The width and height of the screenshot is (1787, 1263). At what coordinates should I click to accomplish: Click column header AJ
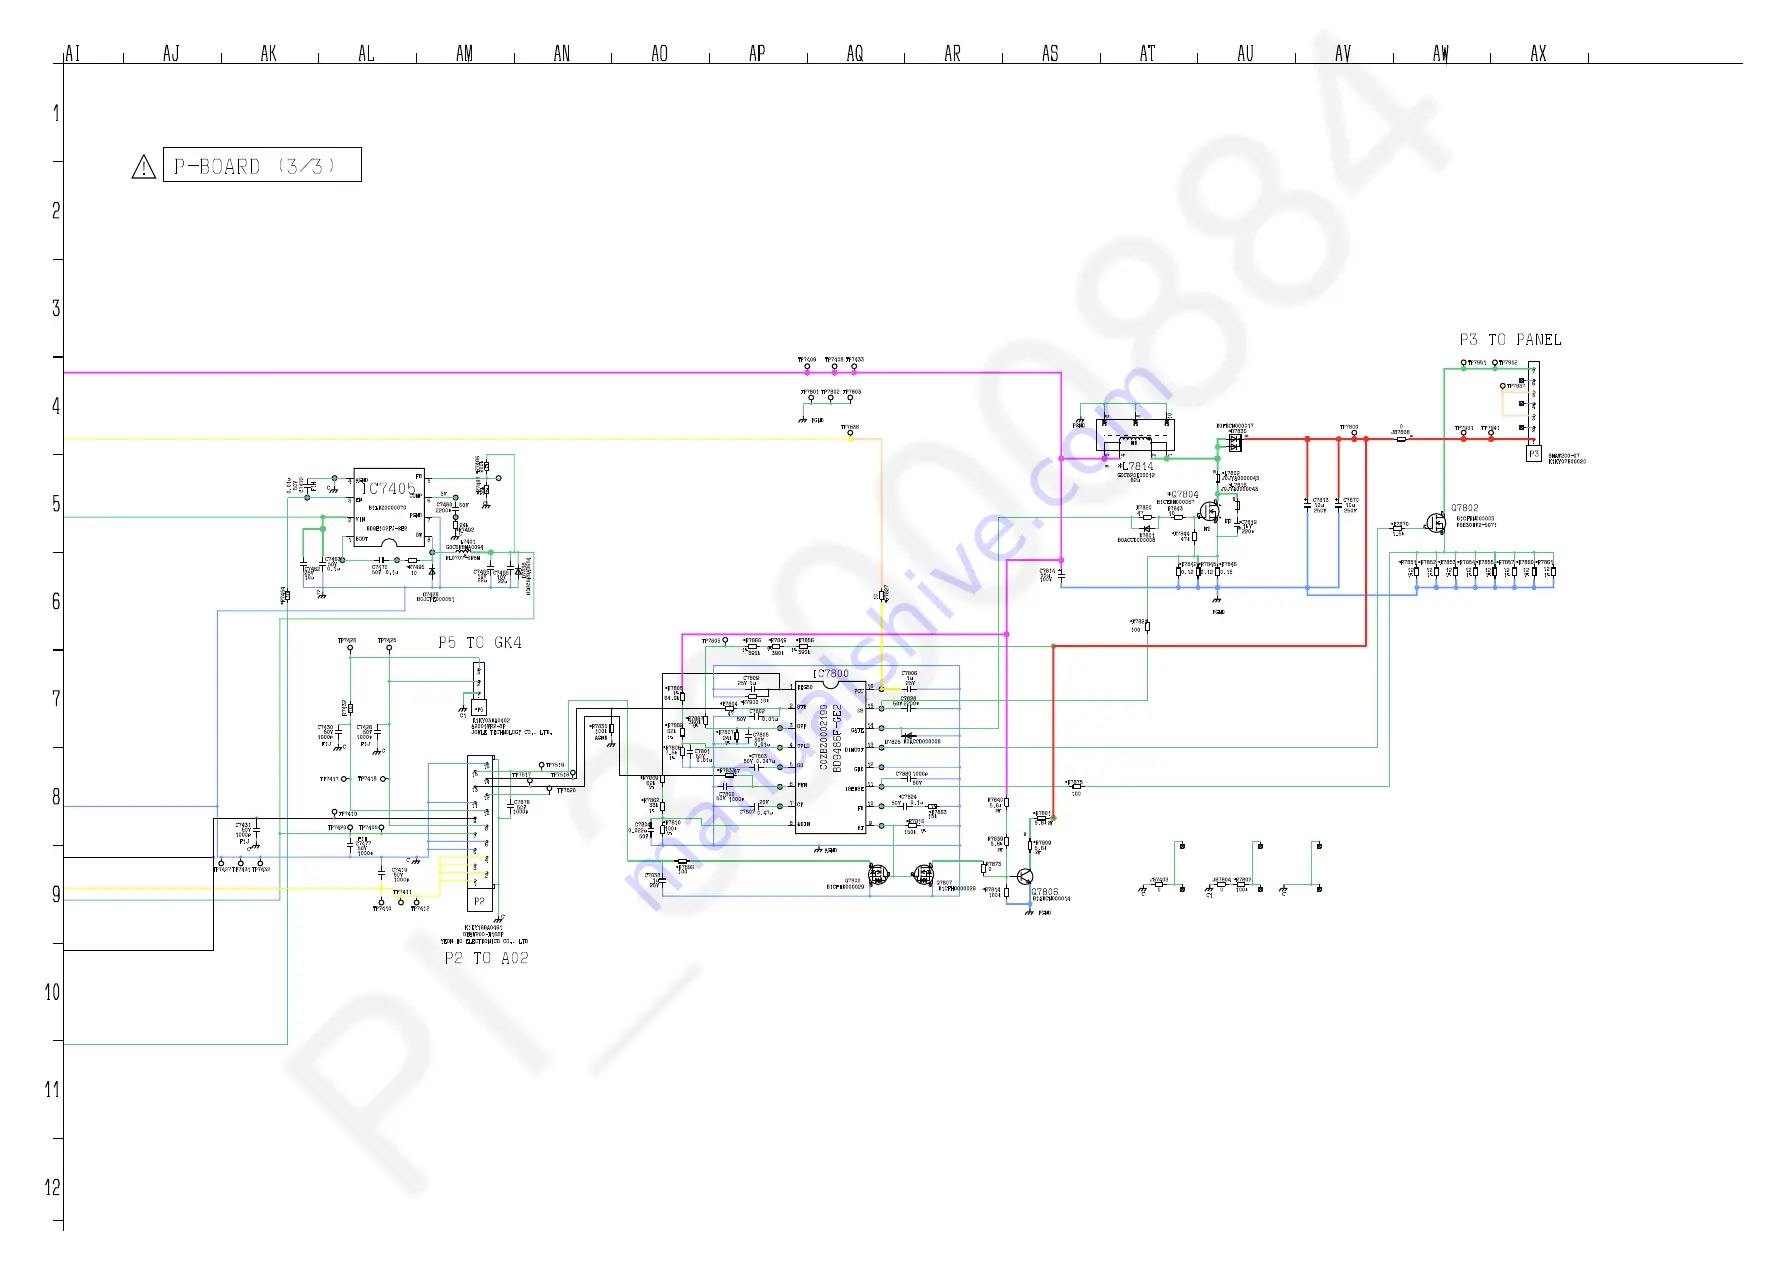[171, 53]
